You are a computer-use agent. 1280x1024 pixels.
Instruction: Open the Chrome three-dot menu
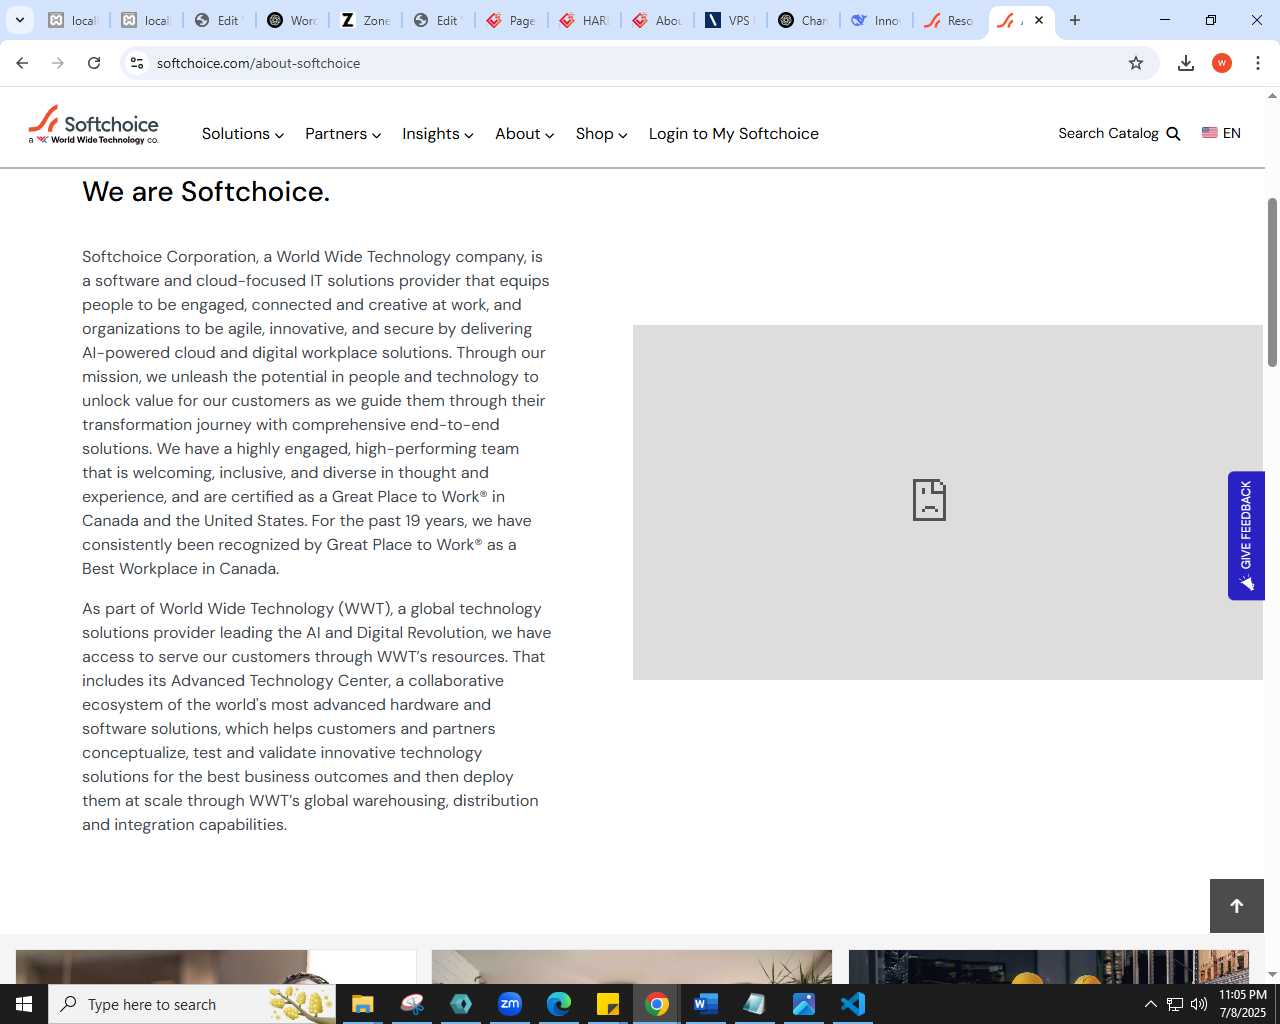[x=1258, y=63]
